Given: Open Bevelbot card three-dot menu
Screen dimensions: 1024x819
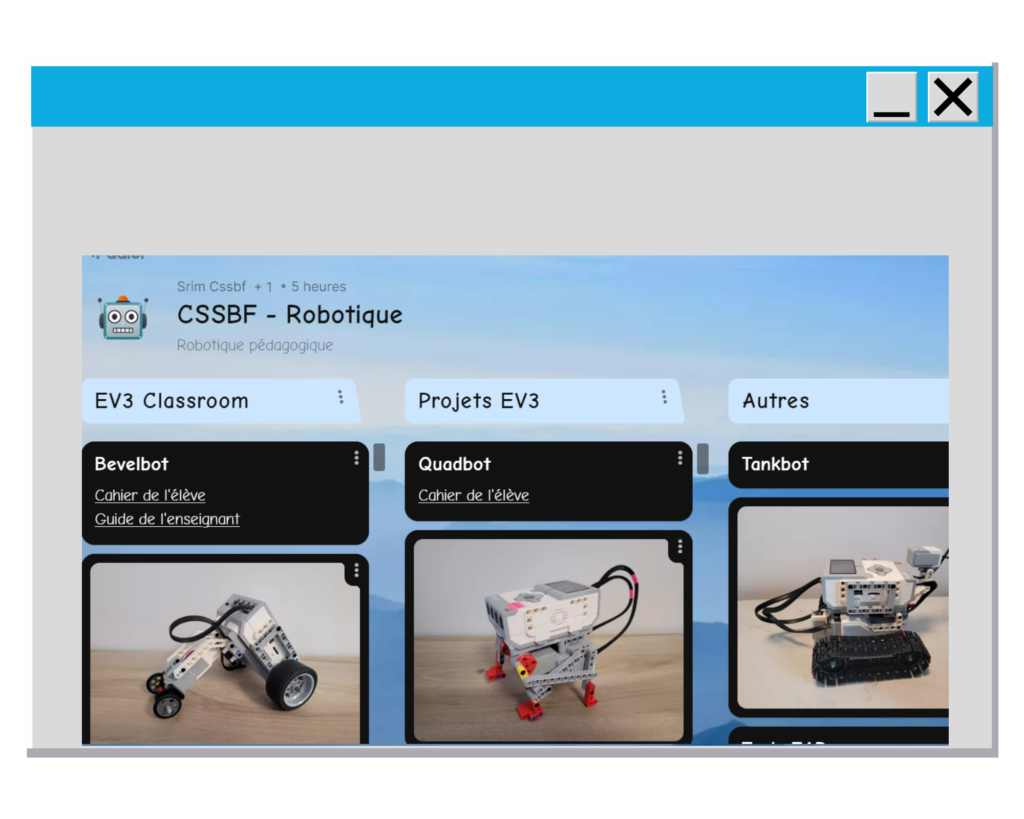Looking at the screenshot, I should point(356,458).
